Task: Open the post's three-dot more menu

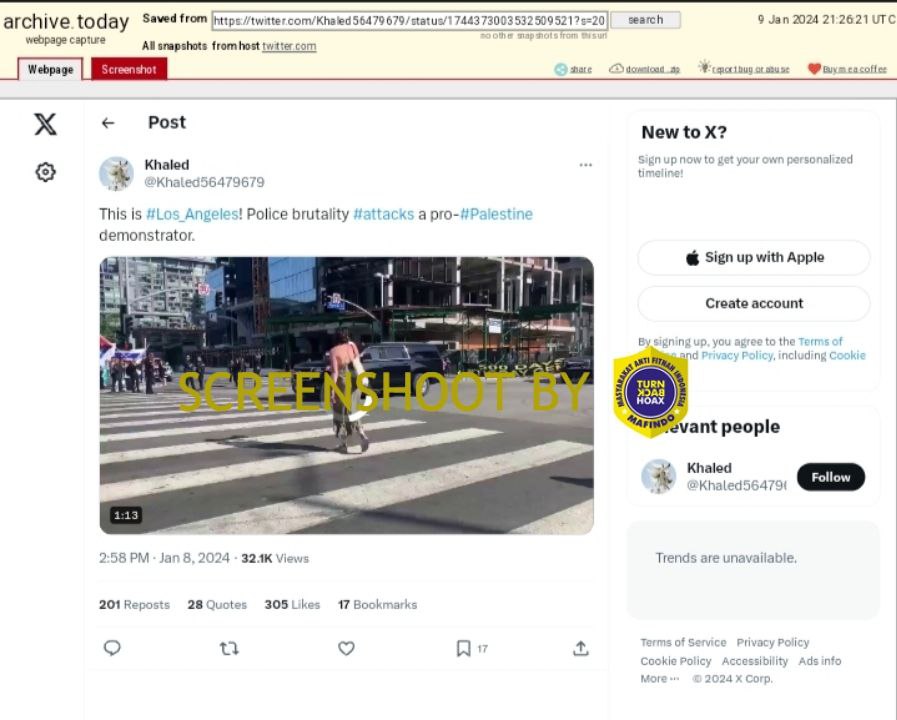Action: click(586, 165)
